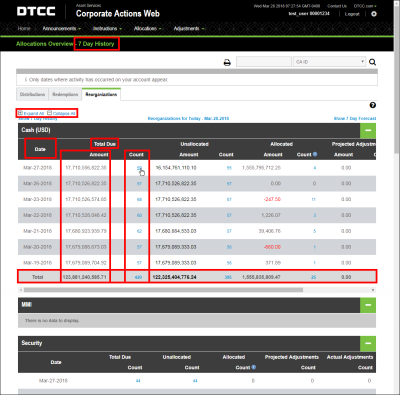This screenshot has width=400, height=395.
Task: Collapse the Security section
Action: pos(368,343)
